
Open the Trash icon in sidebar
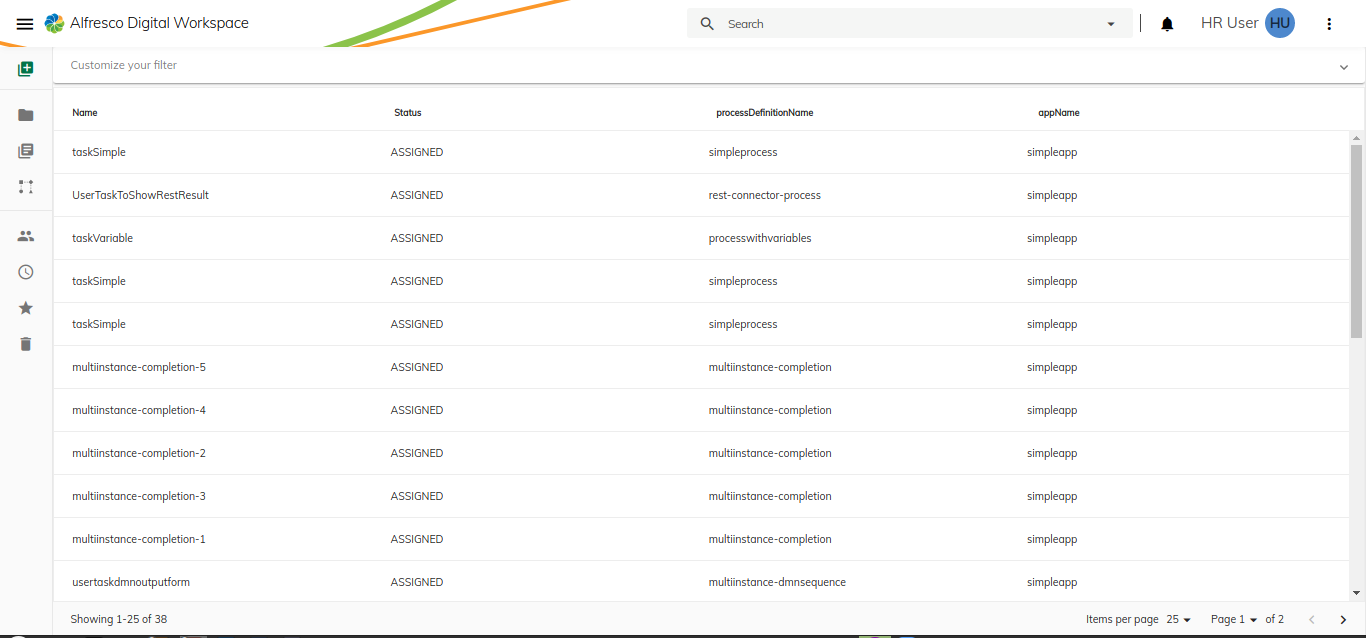(x=26, y=344)
